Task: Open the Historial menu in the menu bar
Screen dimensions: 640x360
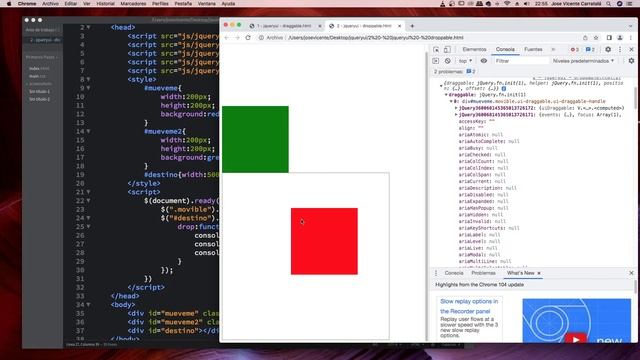Action: 105,4
